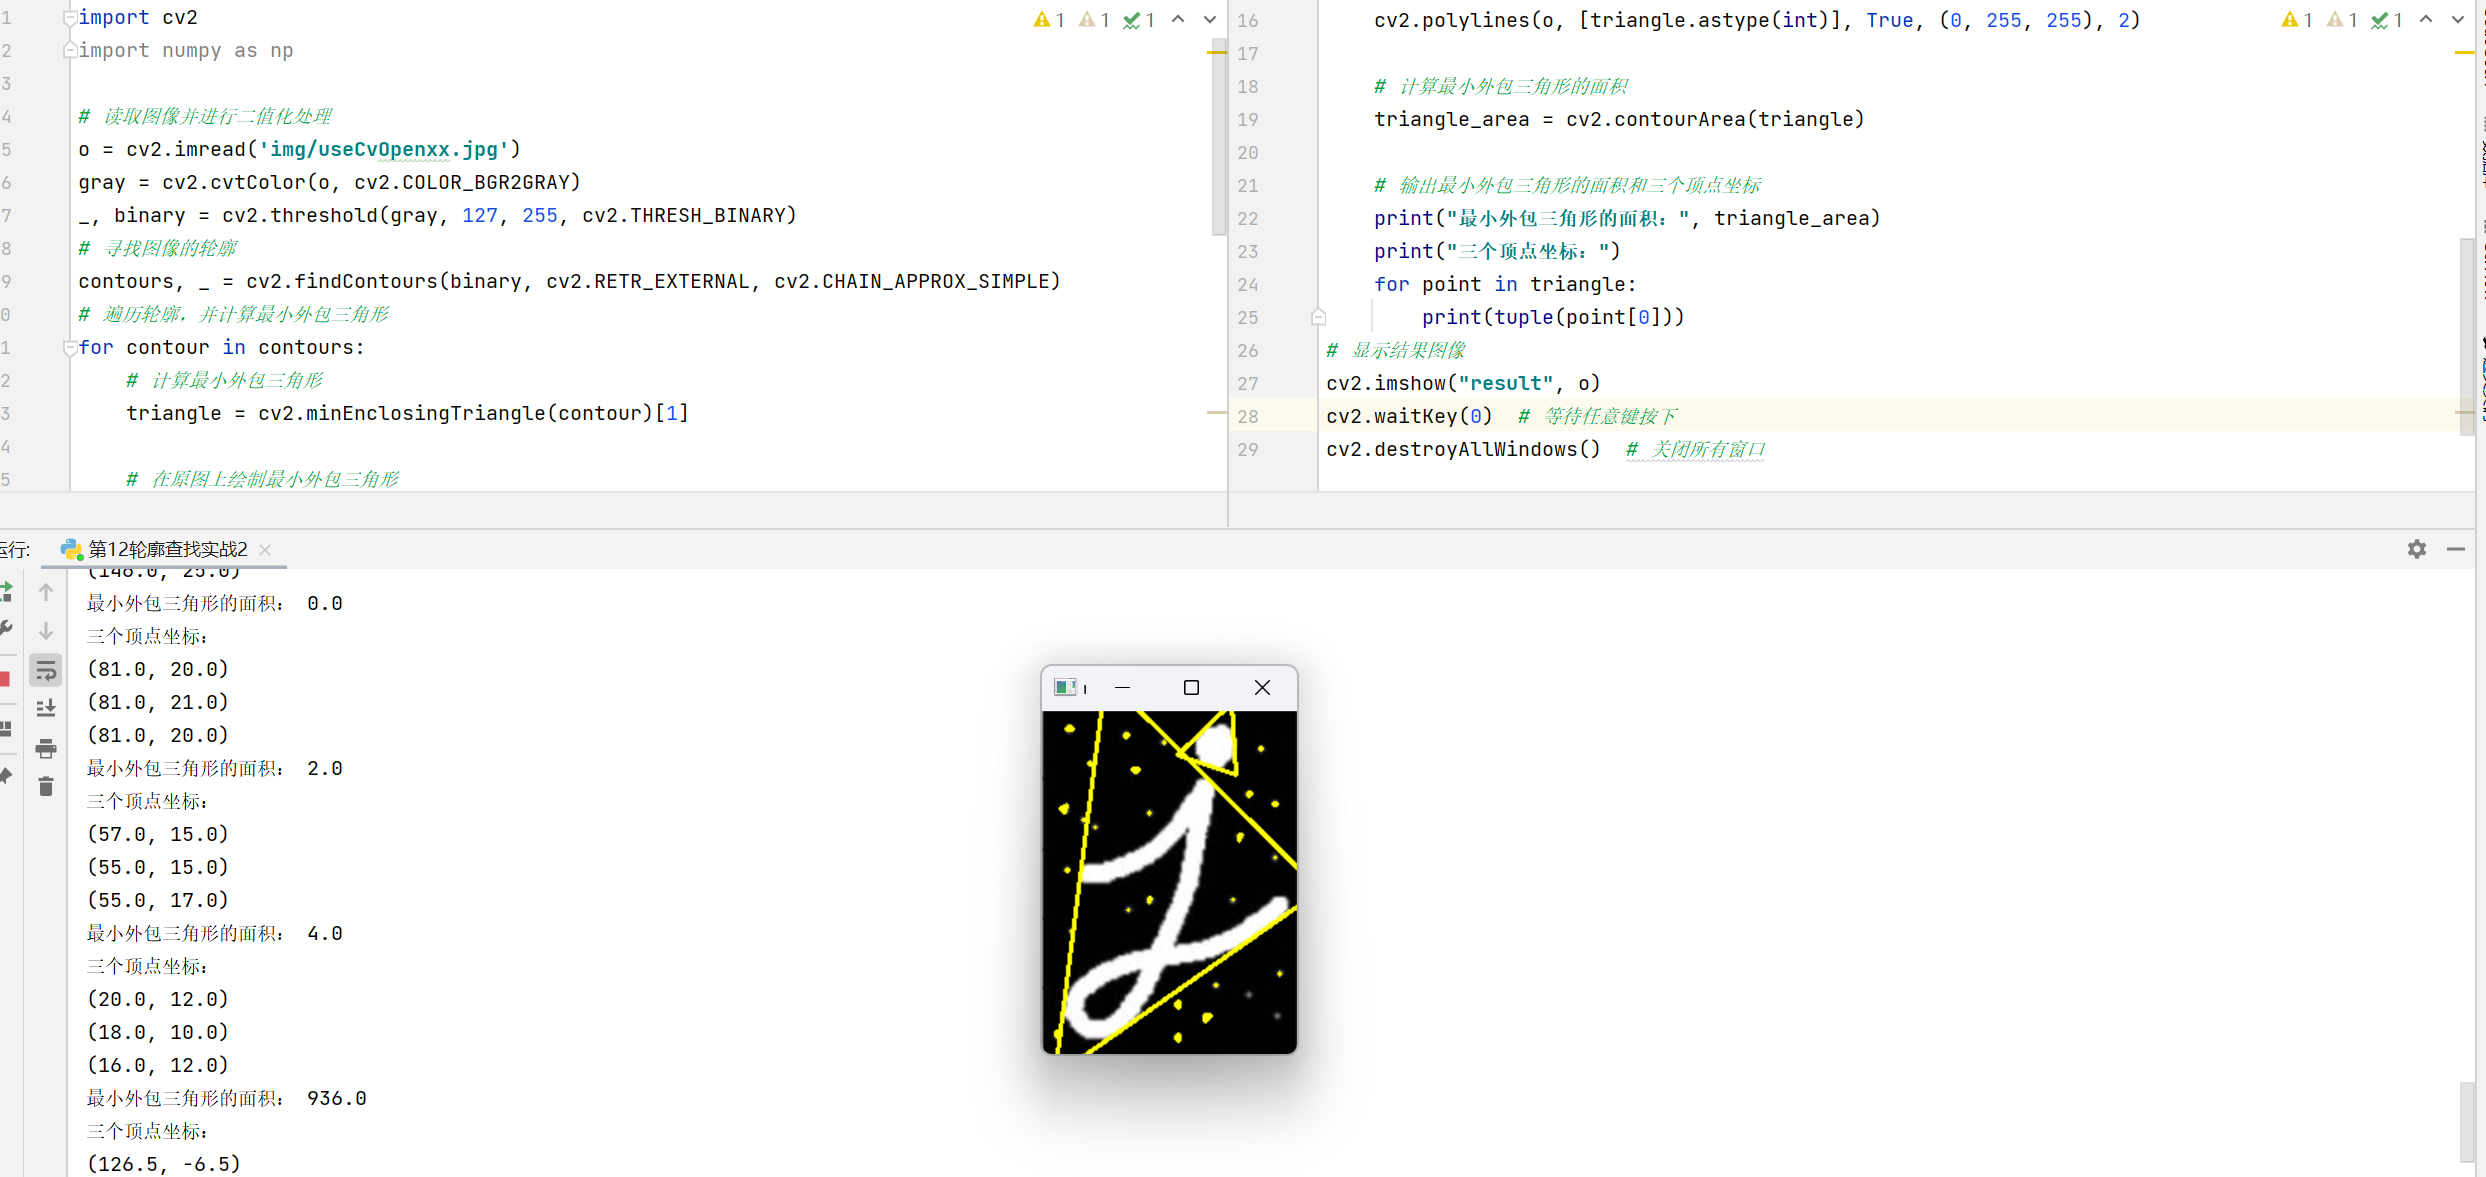Click the result image in OpenCV window
The width and height of the screenshot is (2486, 1177).
point(1169,882)
